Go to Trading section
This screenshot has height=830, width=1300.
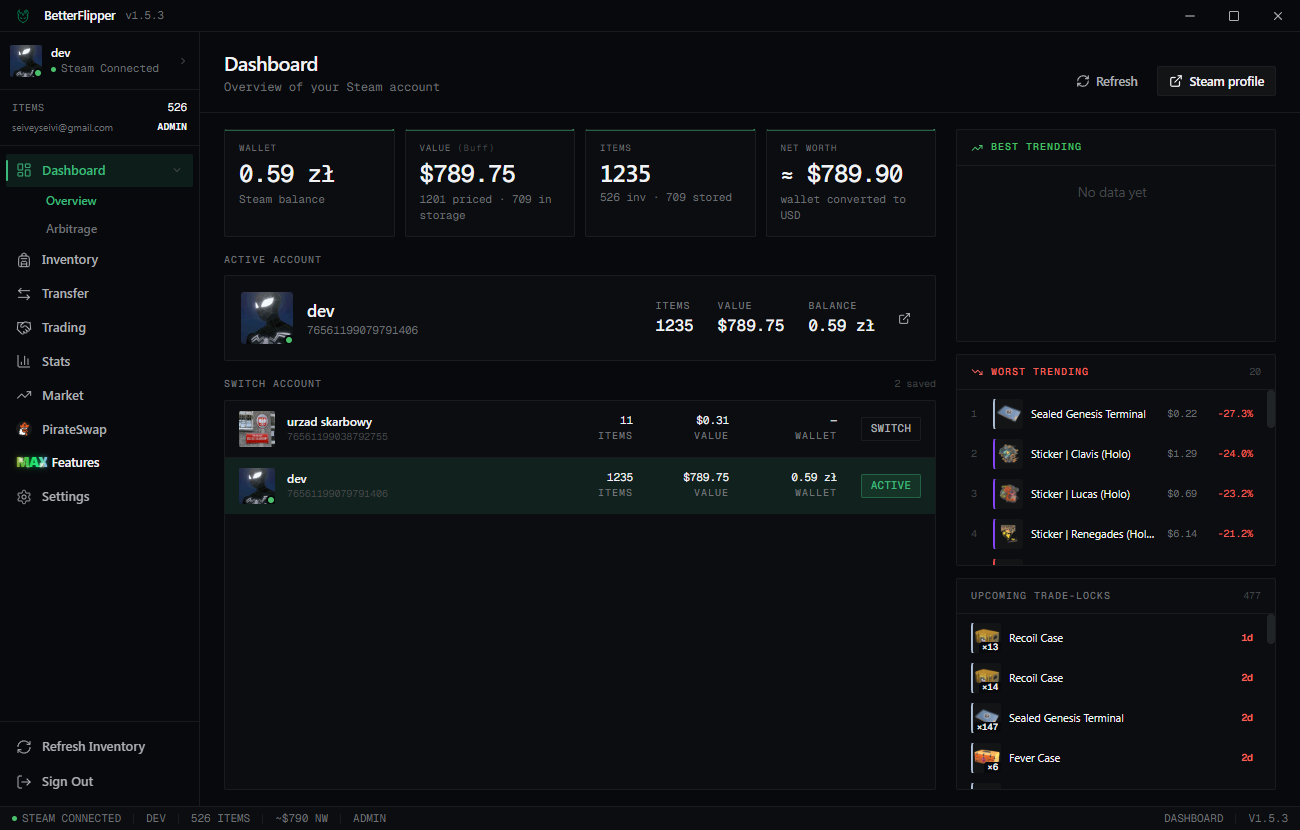click(100, 328)
